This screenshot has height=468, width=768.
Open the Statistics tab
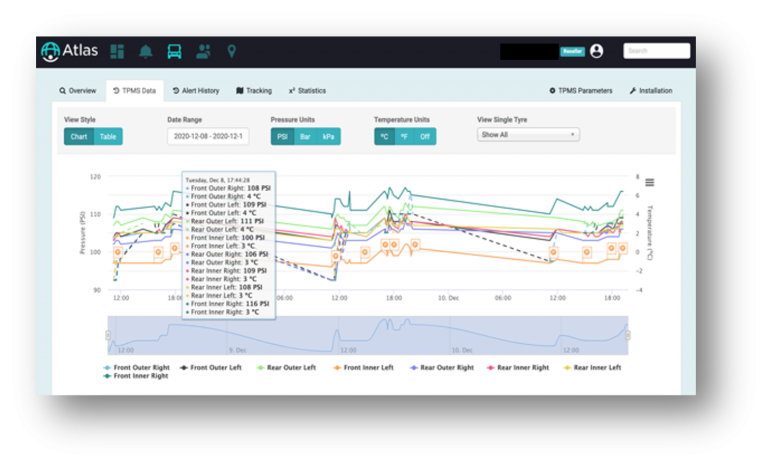click(x=307, y=91)
